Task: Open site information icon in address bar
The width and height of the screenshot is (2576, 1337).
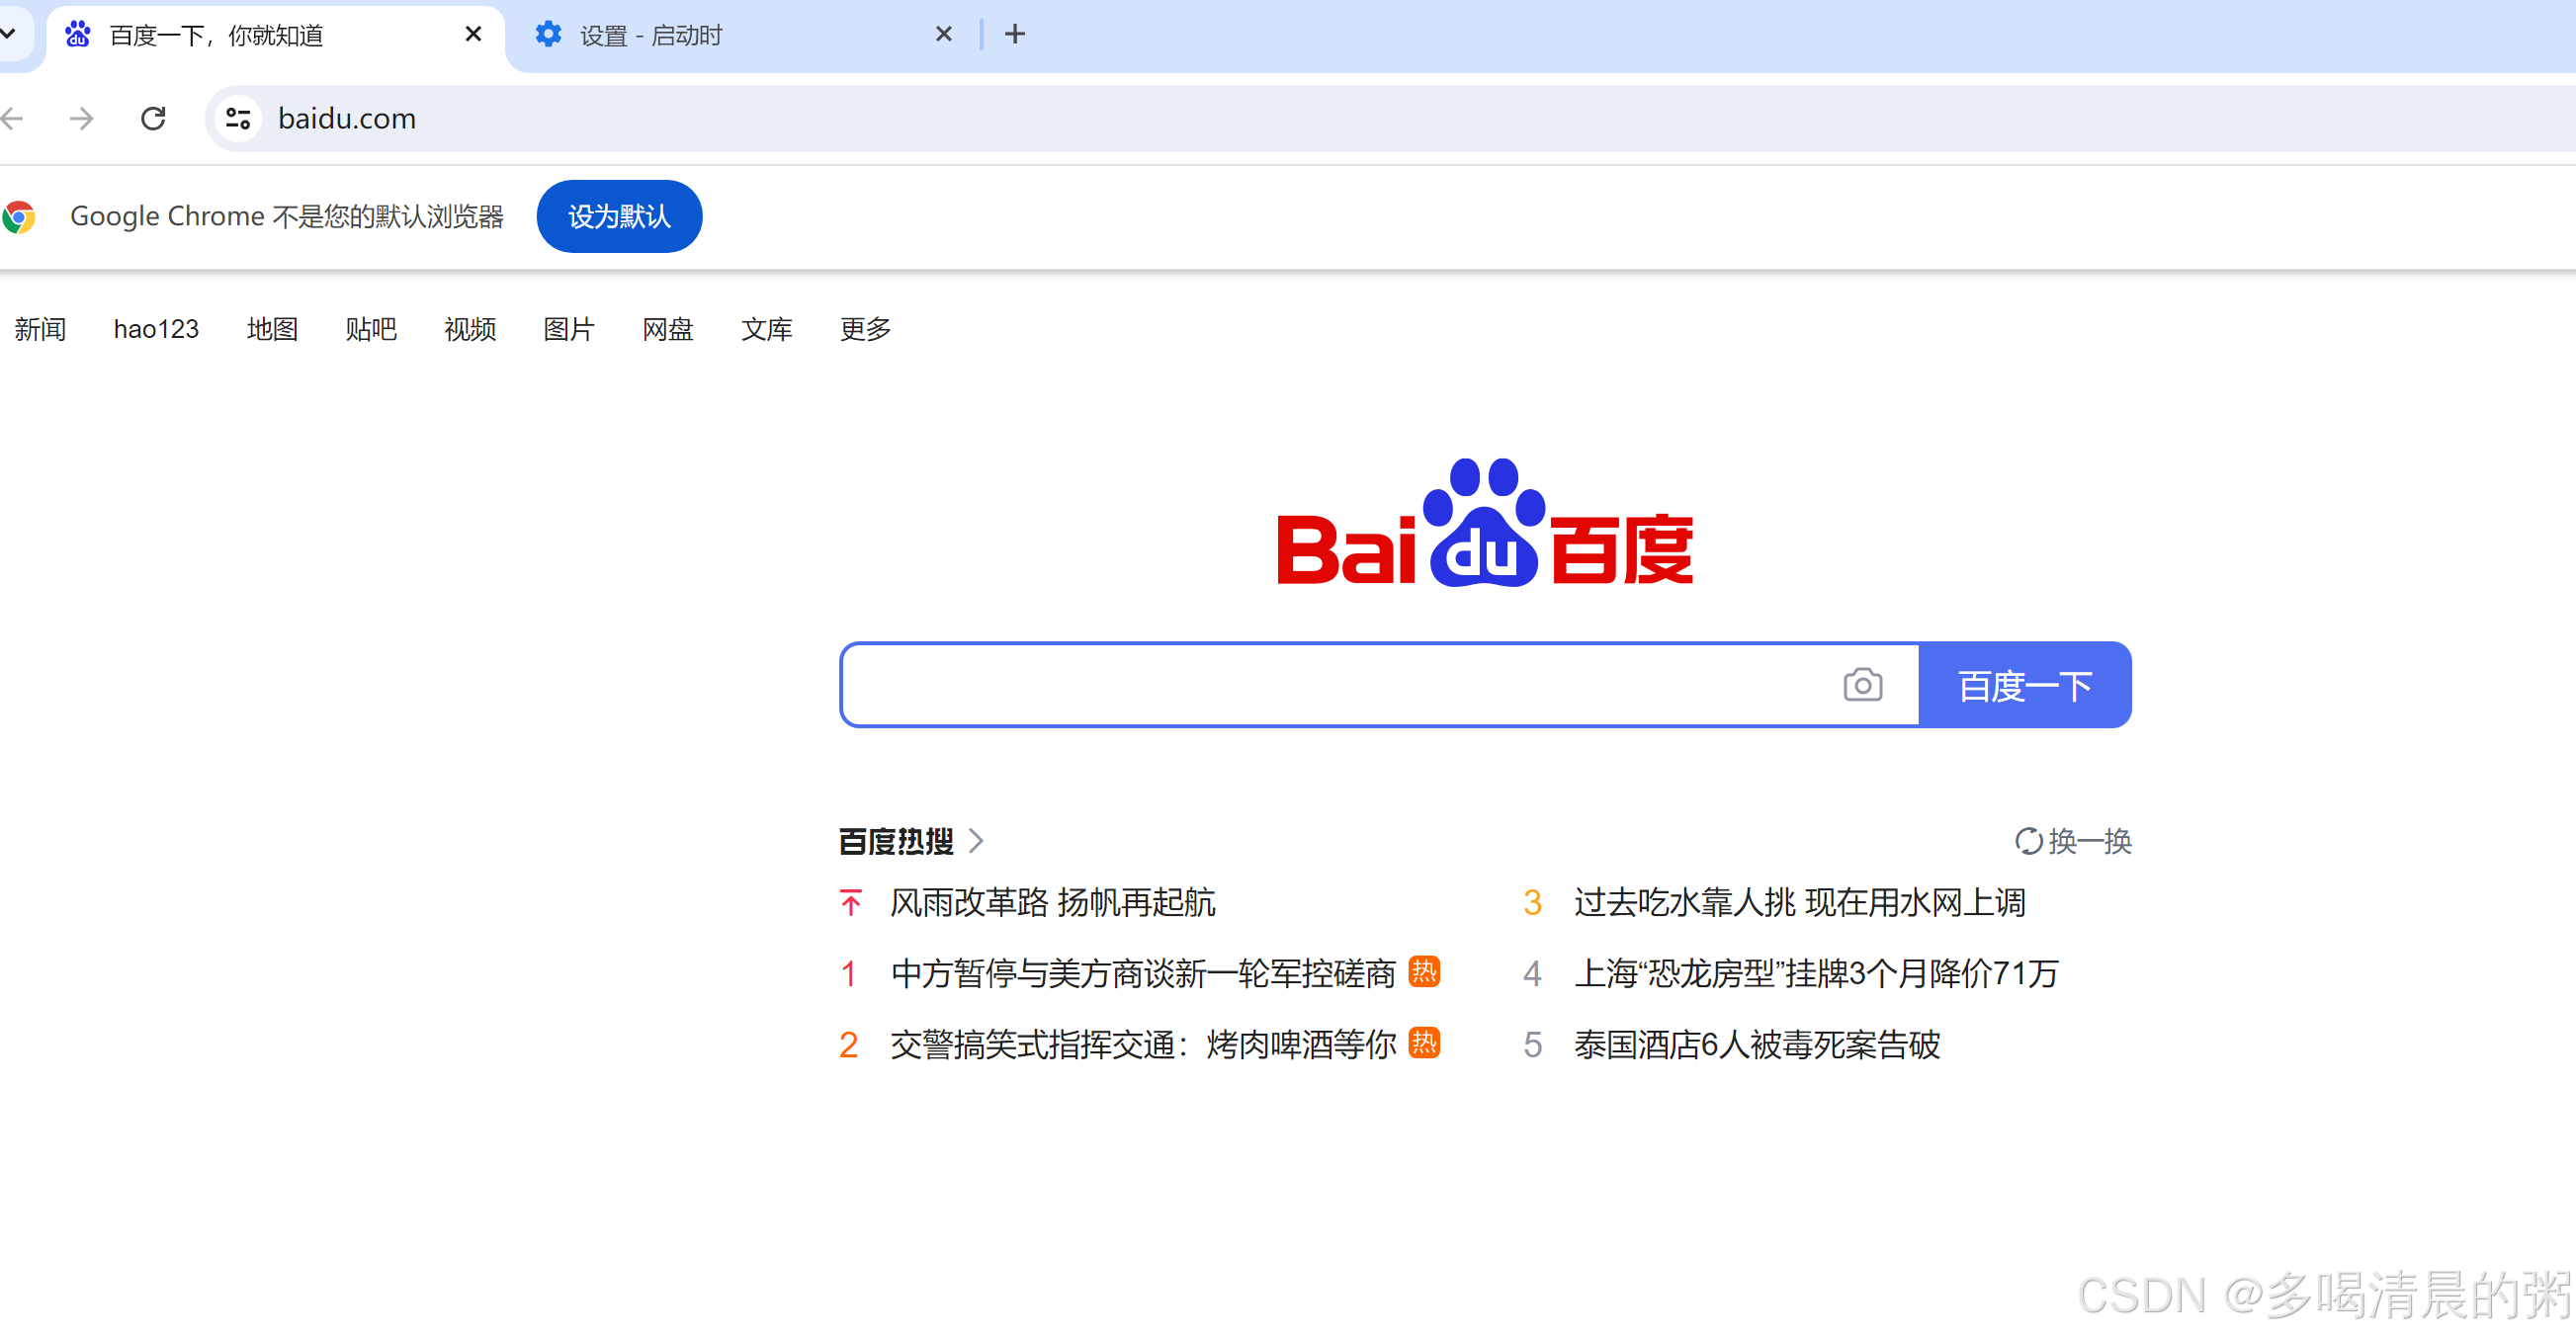Action: pos(238,119)
